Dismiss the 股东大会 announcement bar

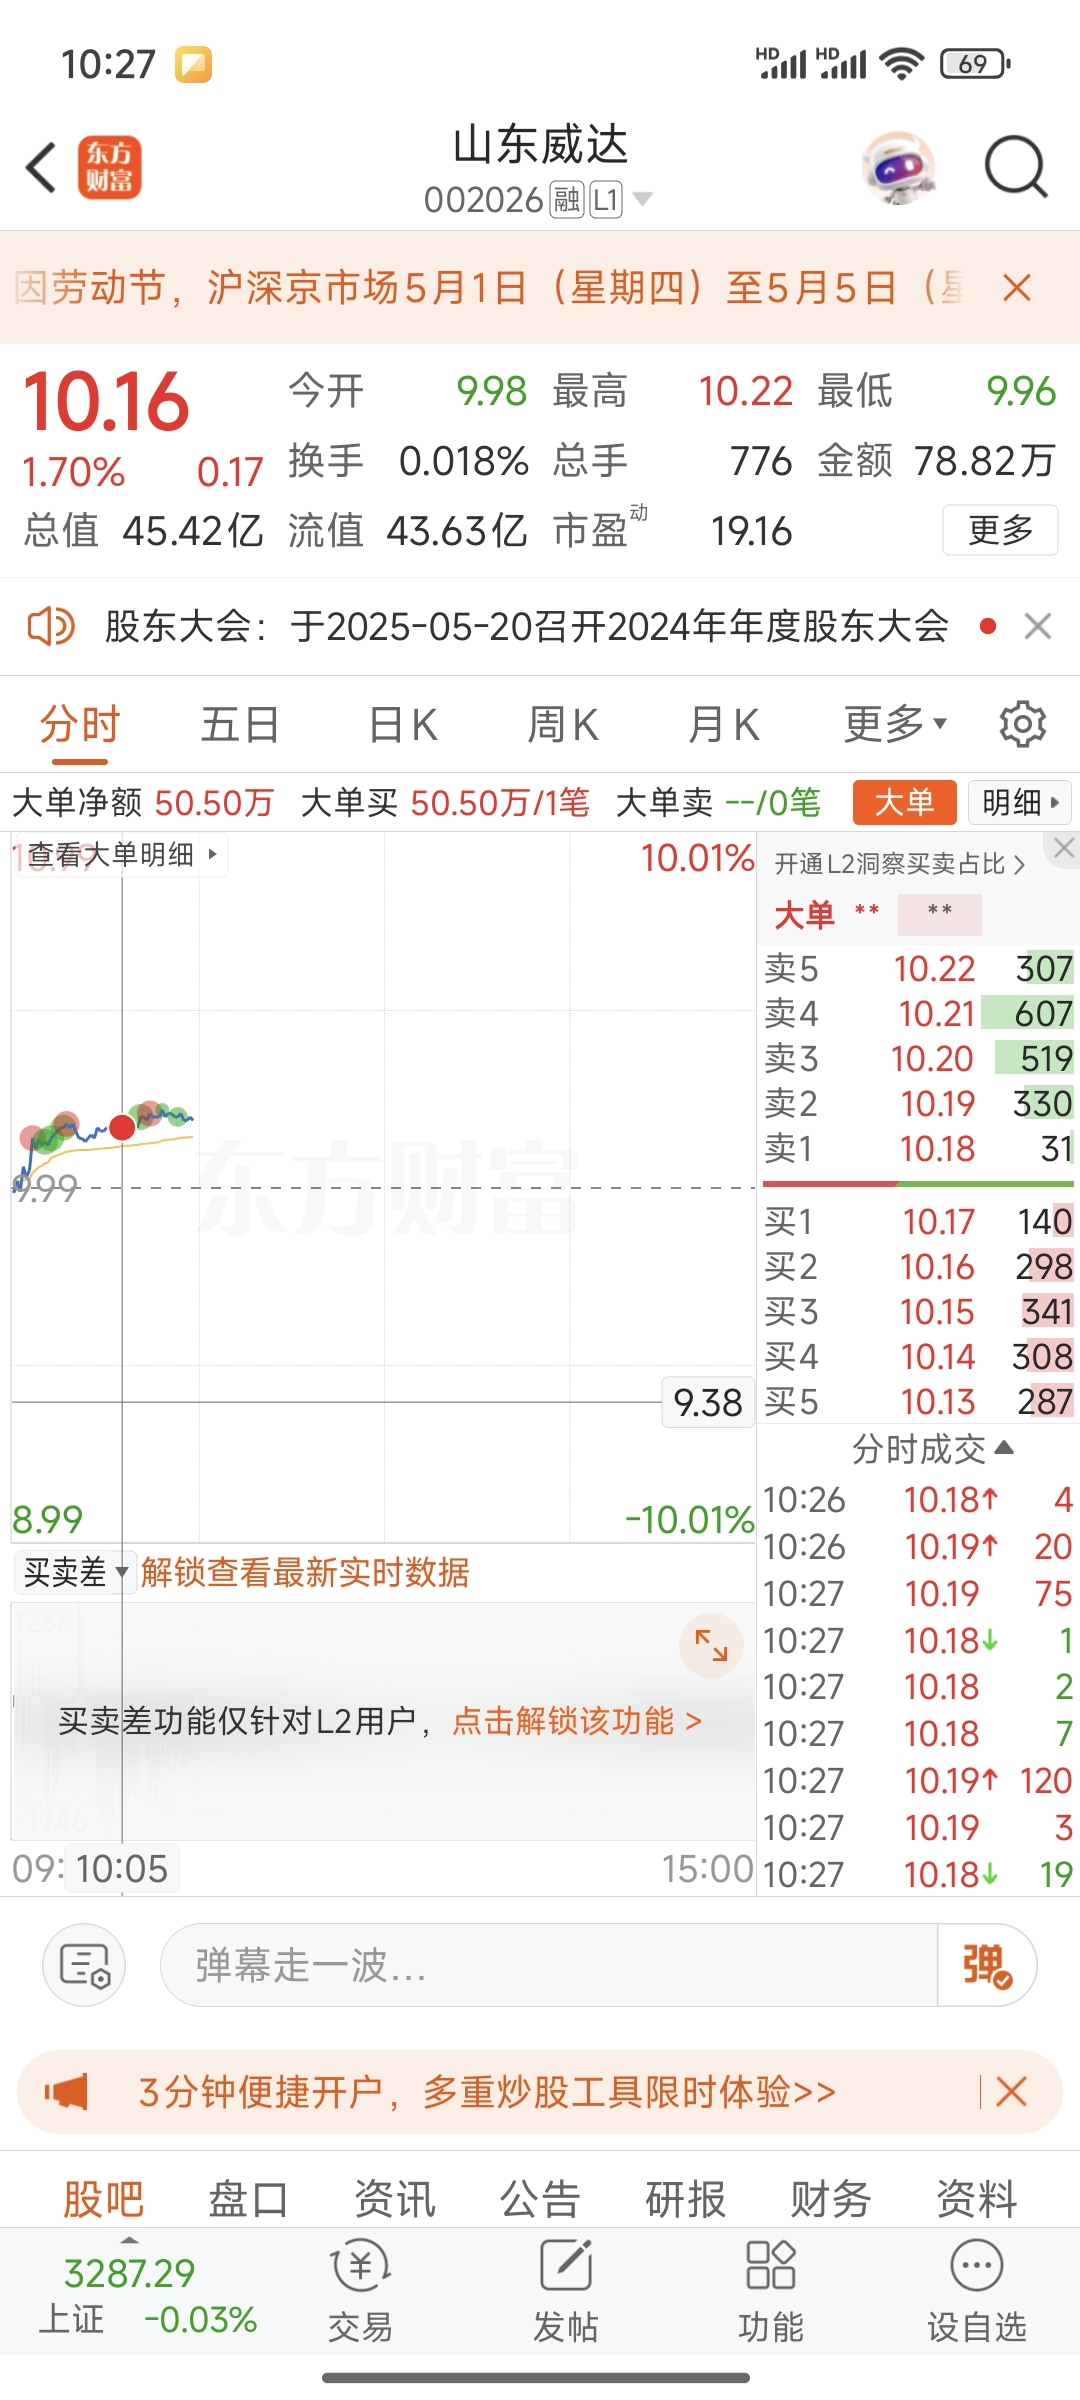[x=1038, y=627]
